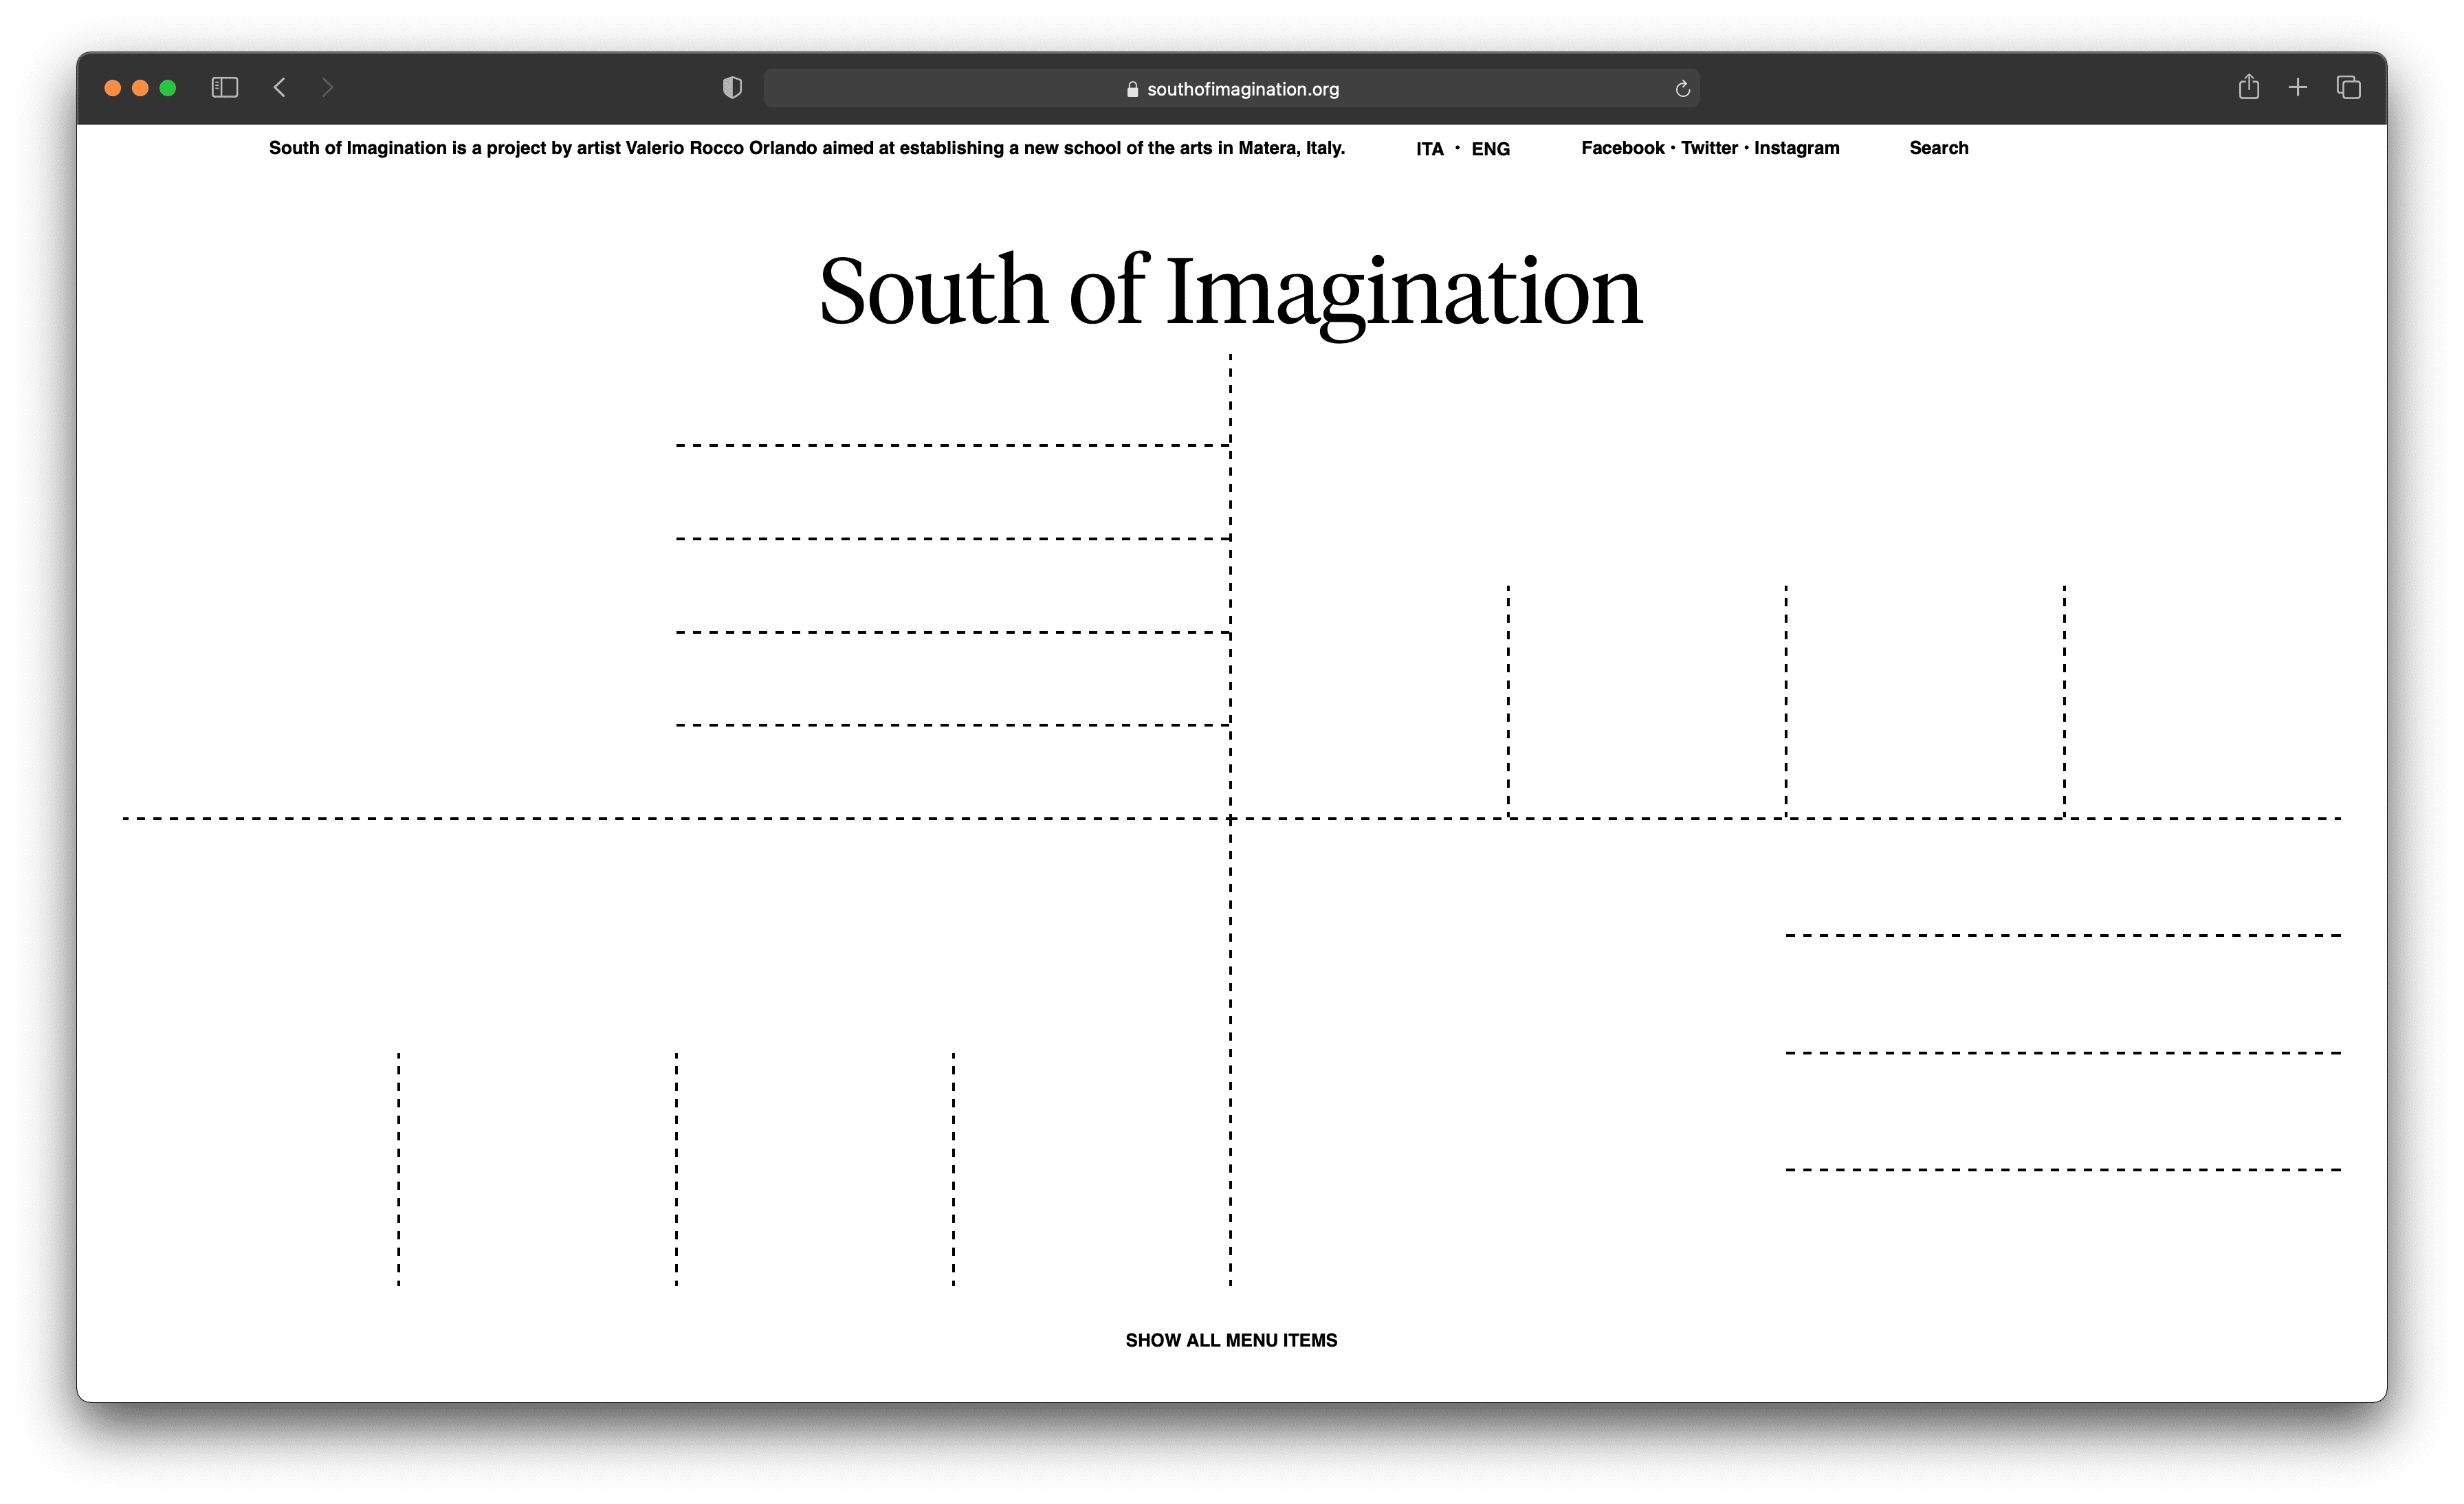The height and width of the screenshot is (1504, 2464).
Task: Switch site language to ENG
Action: point(1490,149)
